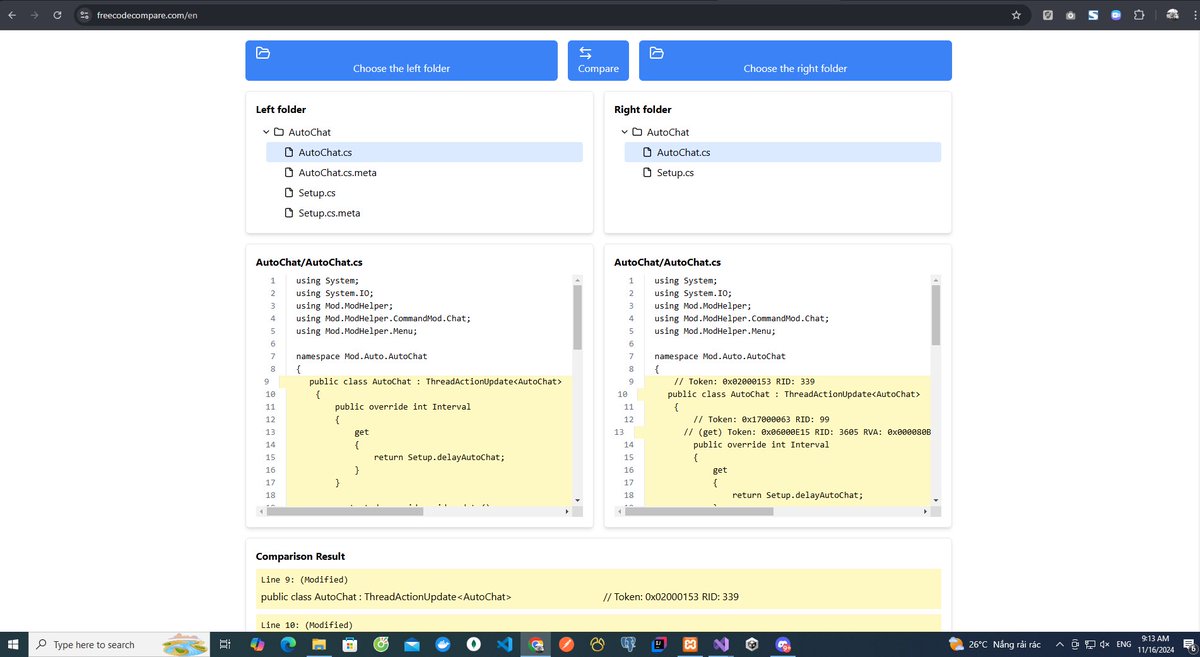Click line 9 'public class AutoChat' in the left pane

(435, 381)
